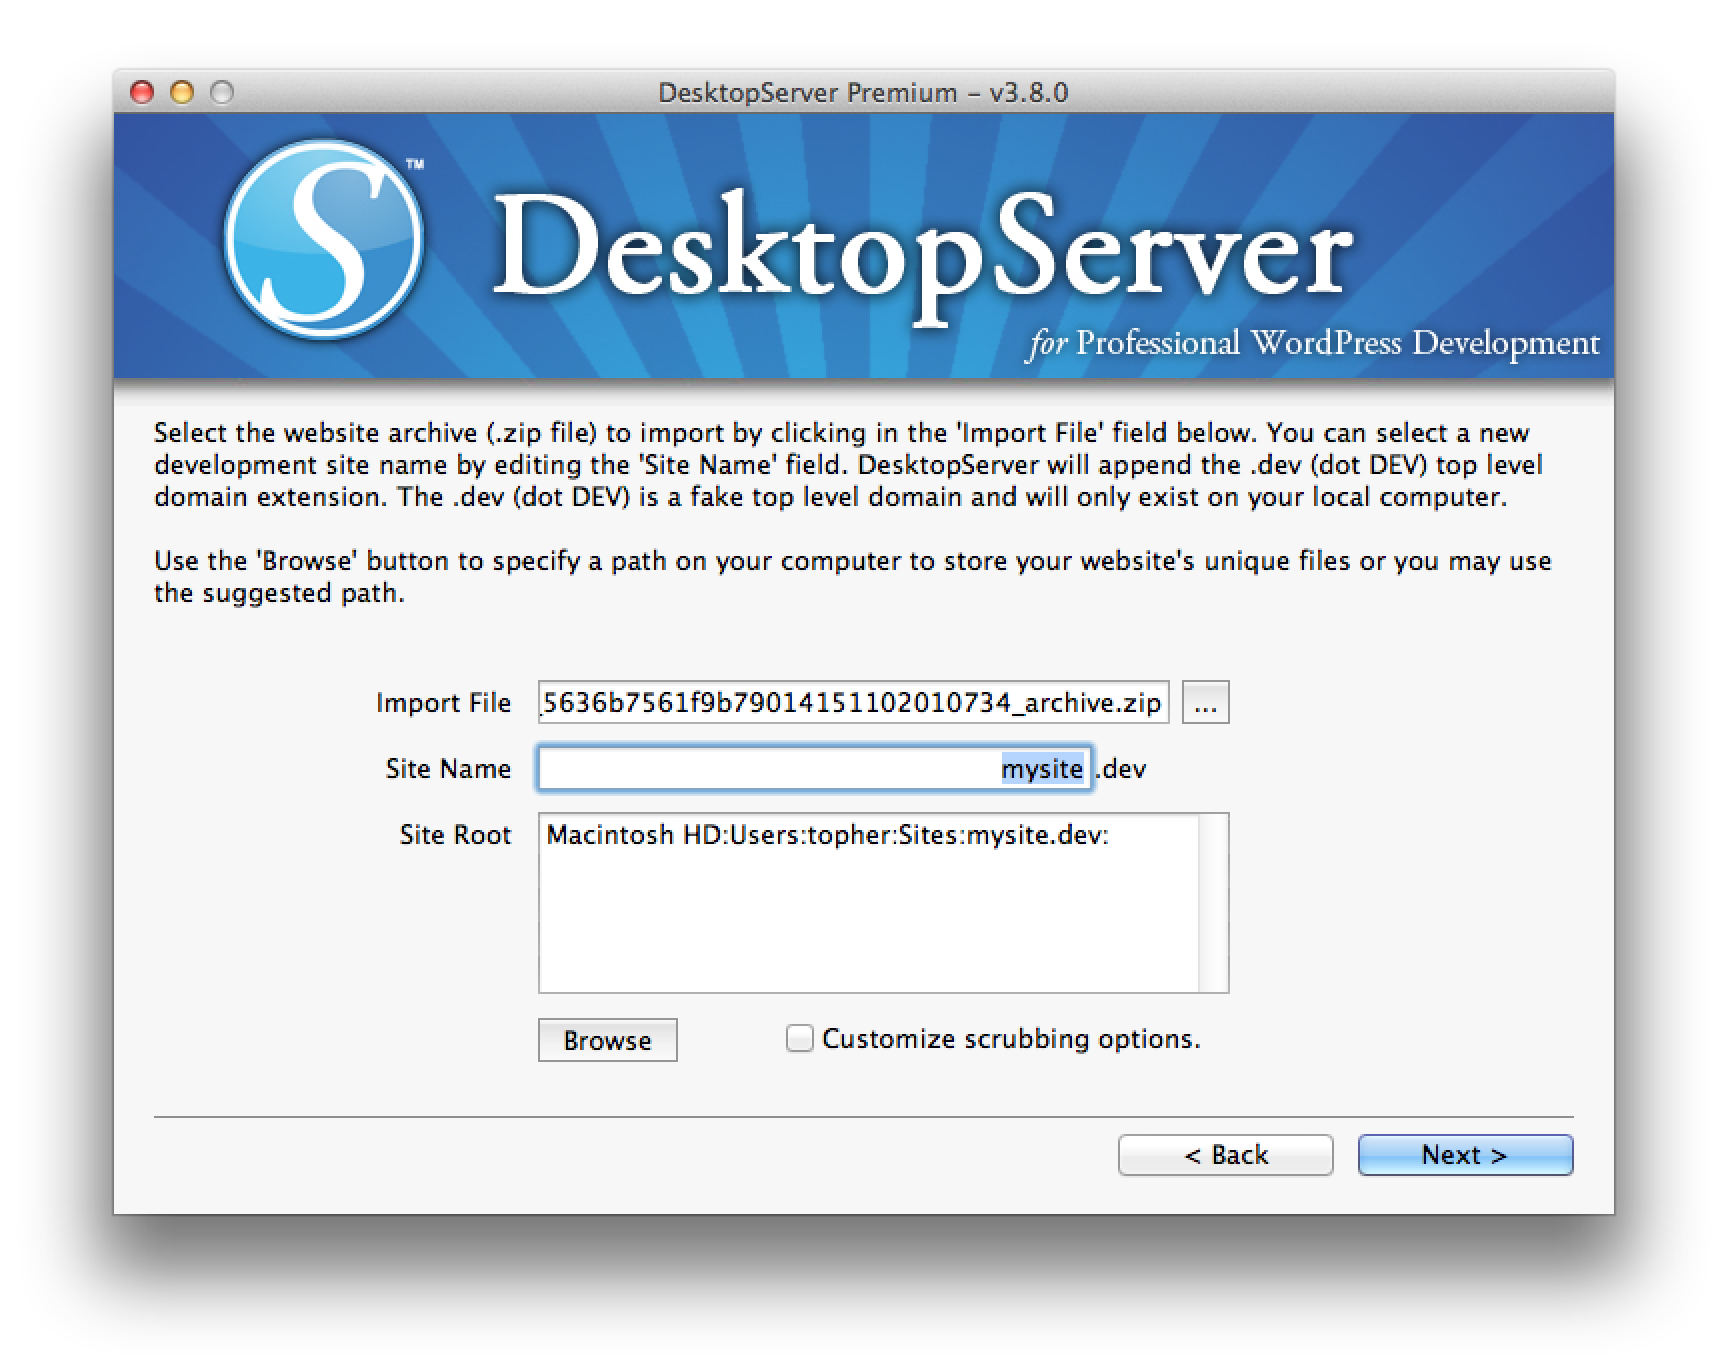Click the Browse button for site root

[607, 1040]
